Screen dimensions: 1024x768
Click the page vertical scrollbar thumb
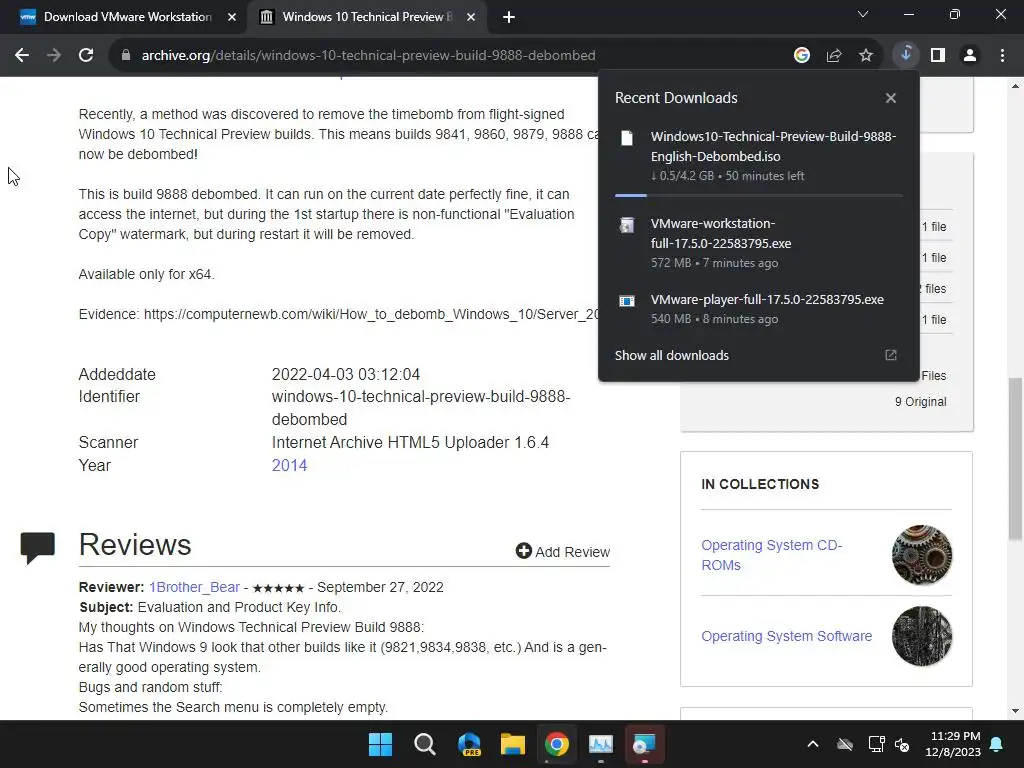(x=1015, y=458)
